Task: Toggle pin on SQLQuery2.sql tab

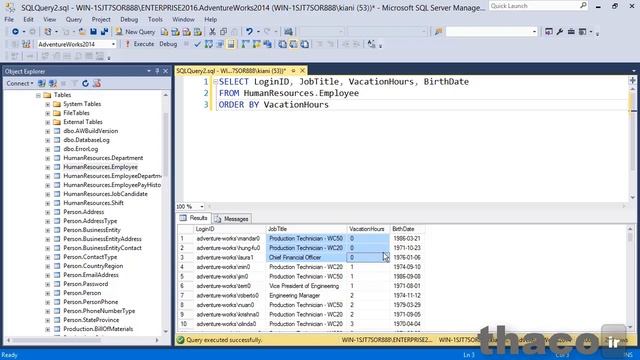Action: (x=293, y=71)
